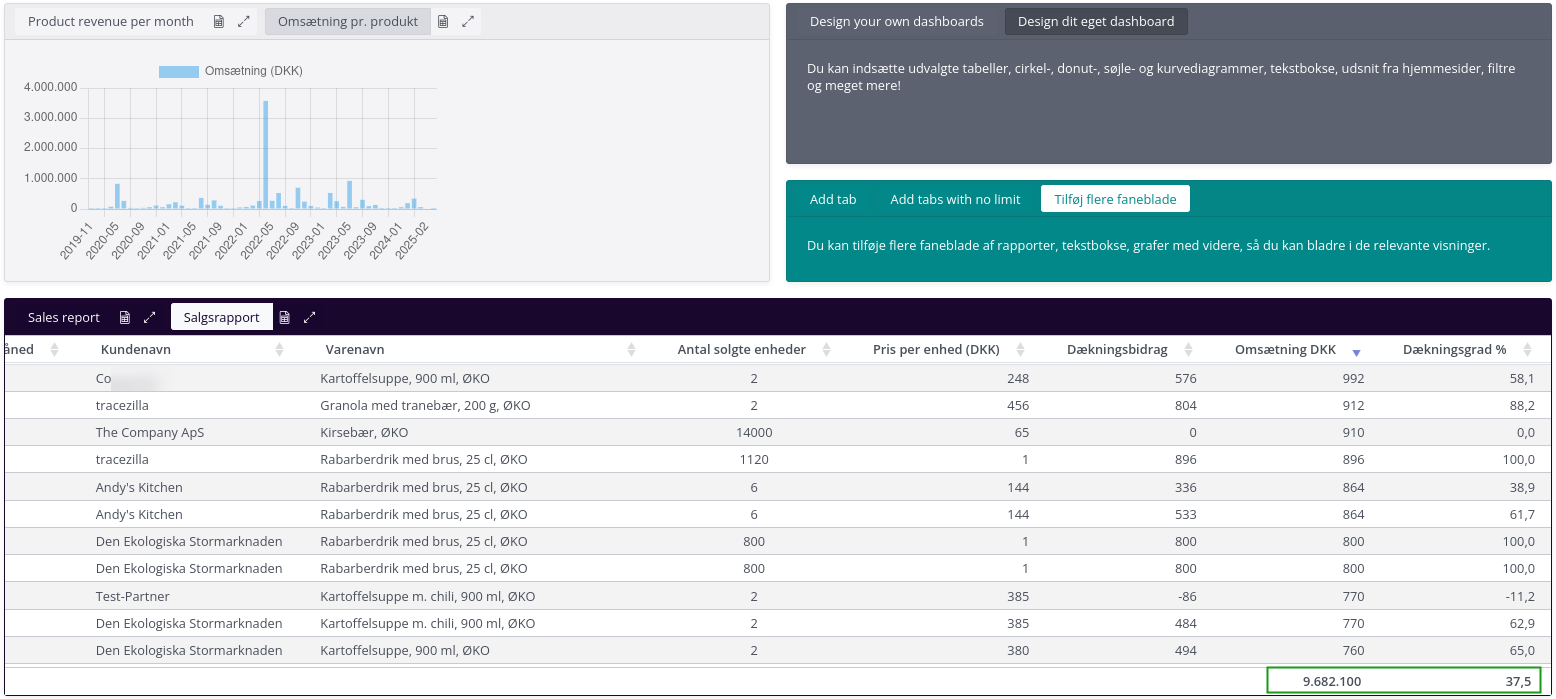Sort using the Dækningsbidrag arrows
Screen dimensions: 1556x699
tap(1189, 350)
